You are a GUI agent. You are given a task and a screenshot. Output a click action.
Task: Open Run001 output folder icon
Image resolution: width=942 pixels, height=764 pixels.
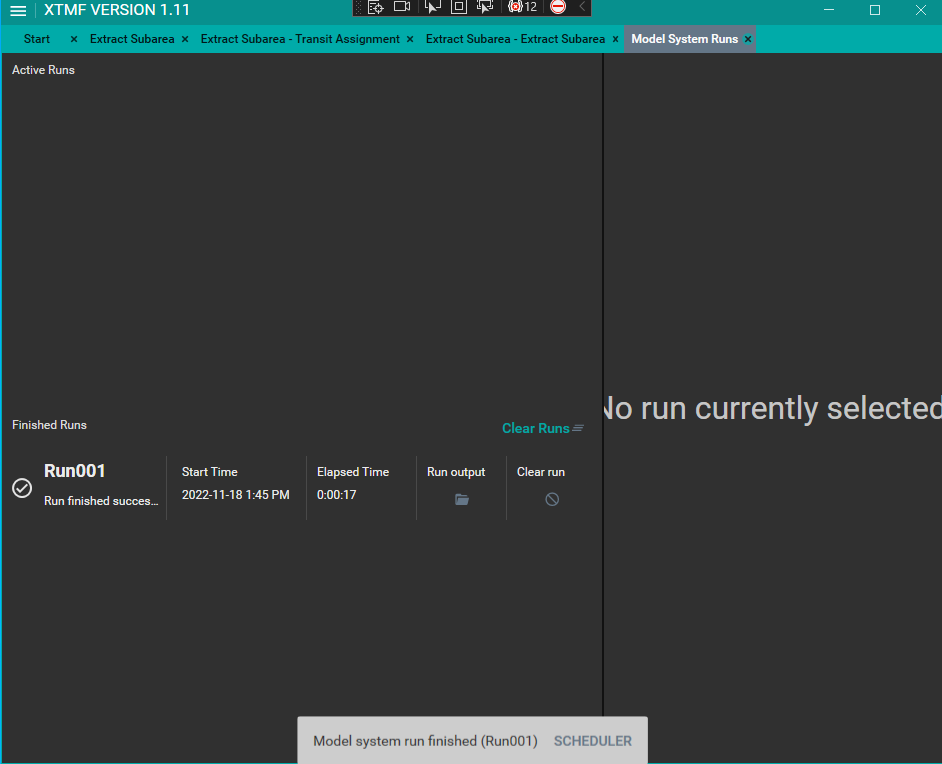coord(461,499)
